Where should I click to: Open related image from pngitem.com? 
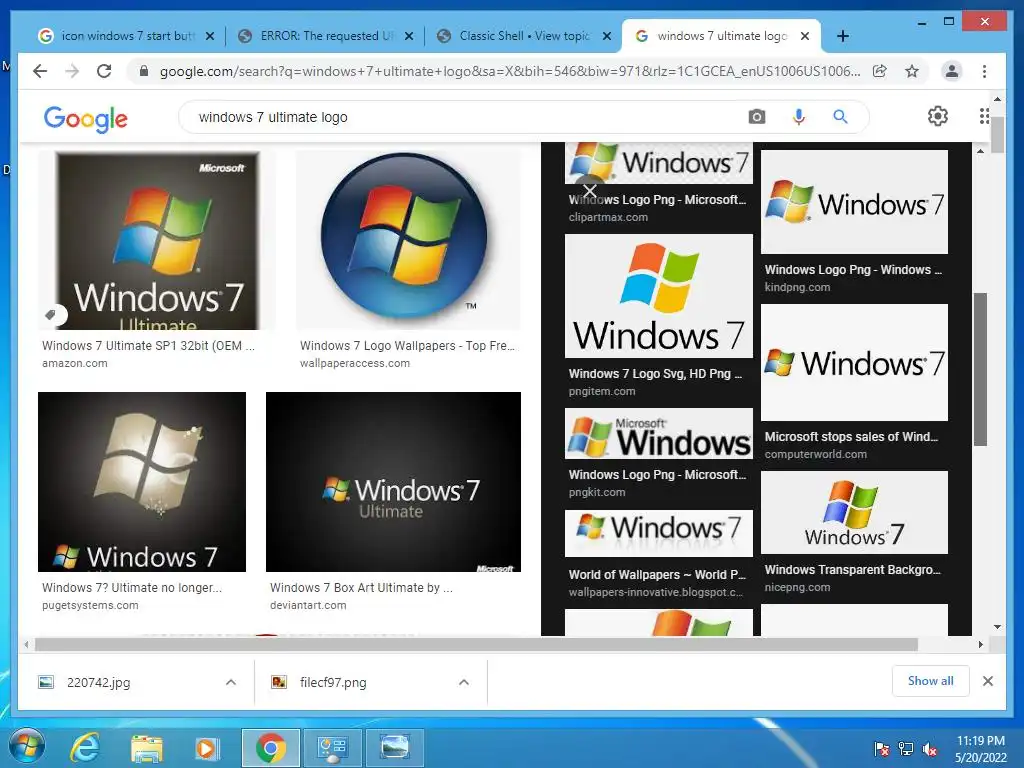[658, 296]
